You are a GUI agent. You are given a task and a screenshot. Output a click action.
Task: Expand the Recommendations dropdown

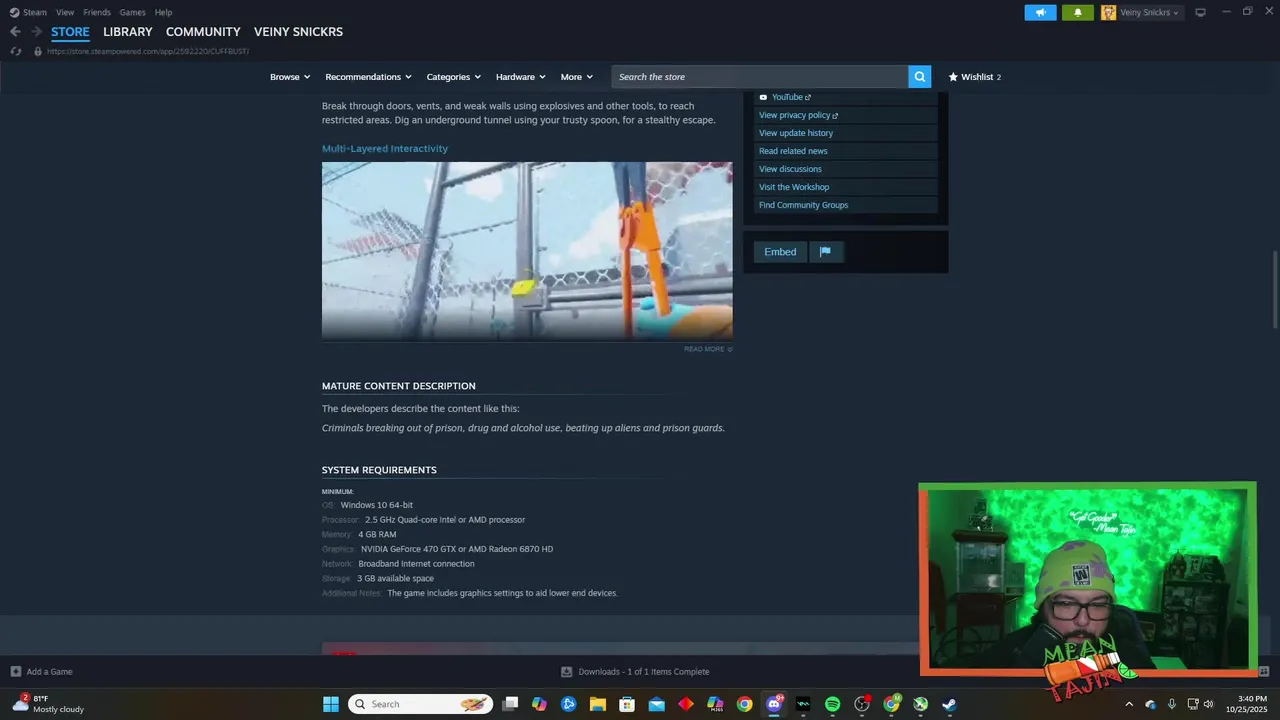tap(369, 77)
